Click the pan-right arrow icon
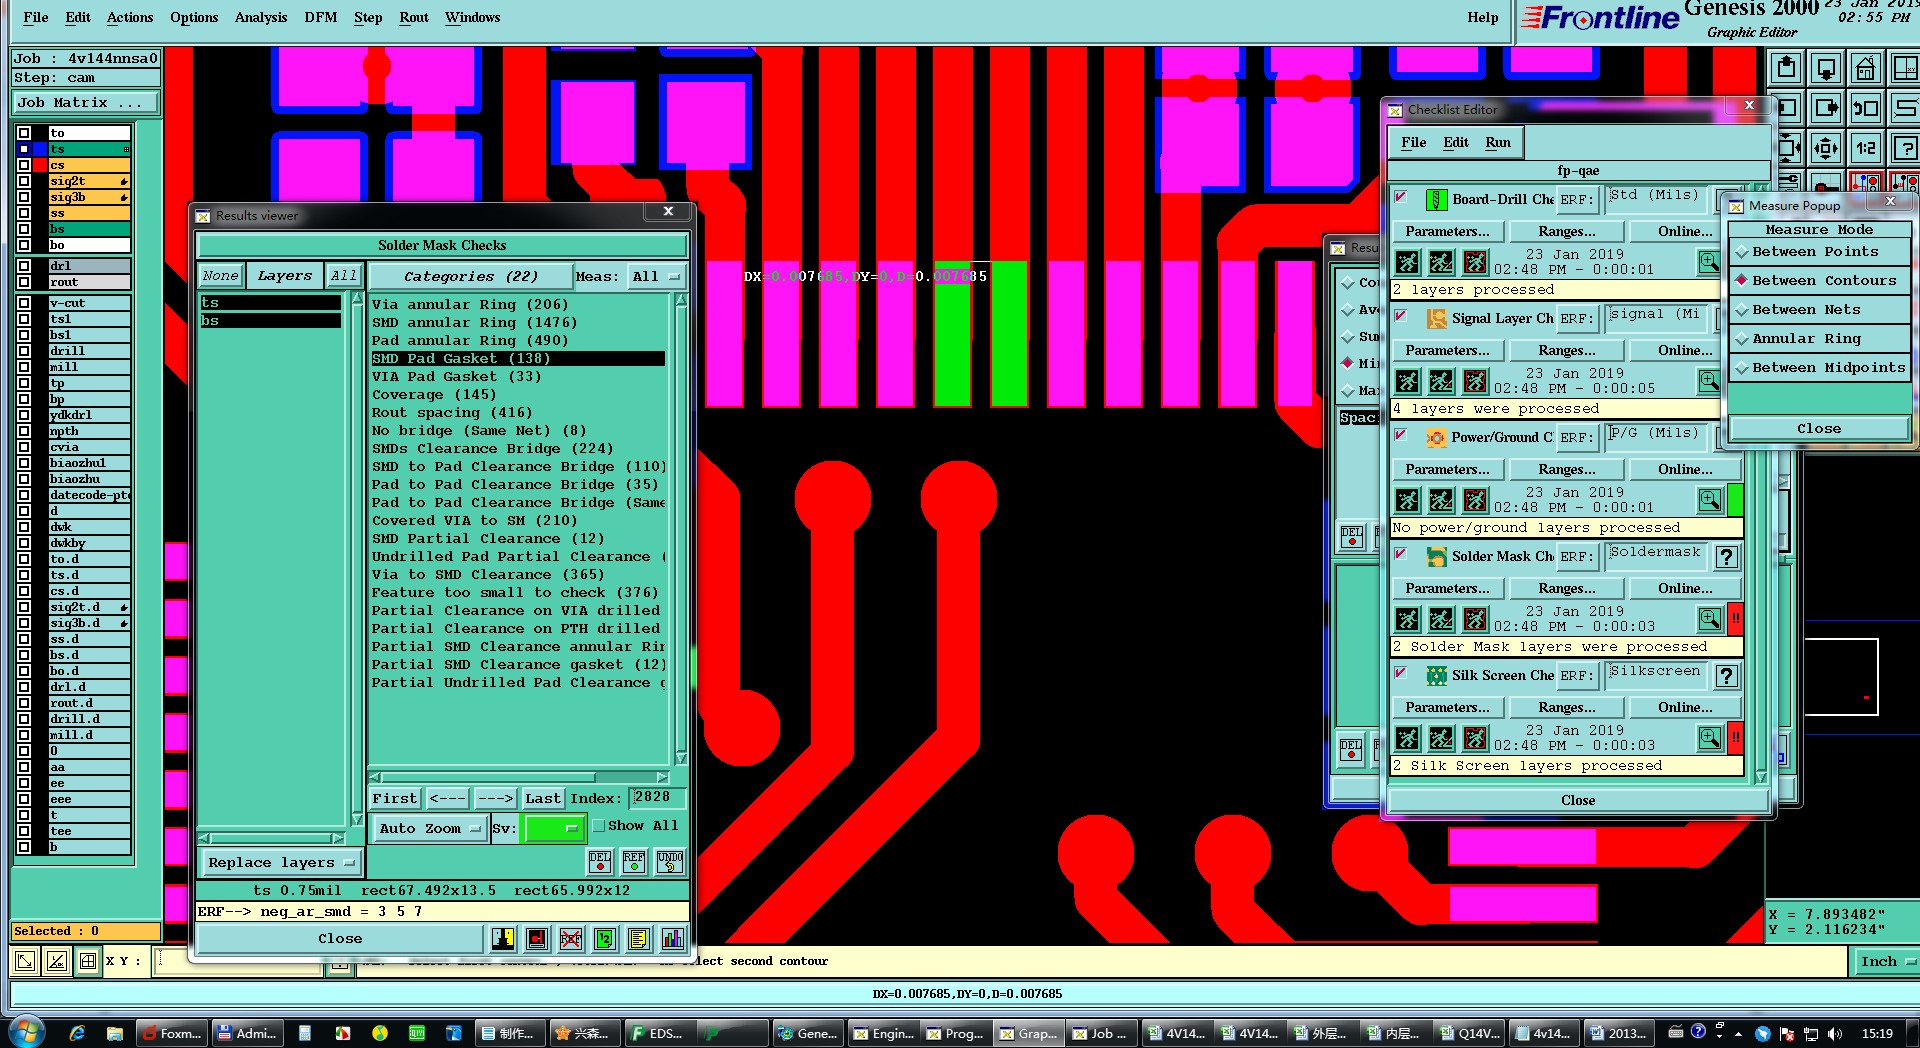1920x1048 pixels. click(x=1826, y=108)
